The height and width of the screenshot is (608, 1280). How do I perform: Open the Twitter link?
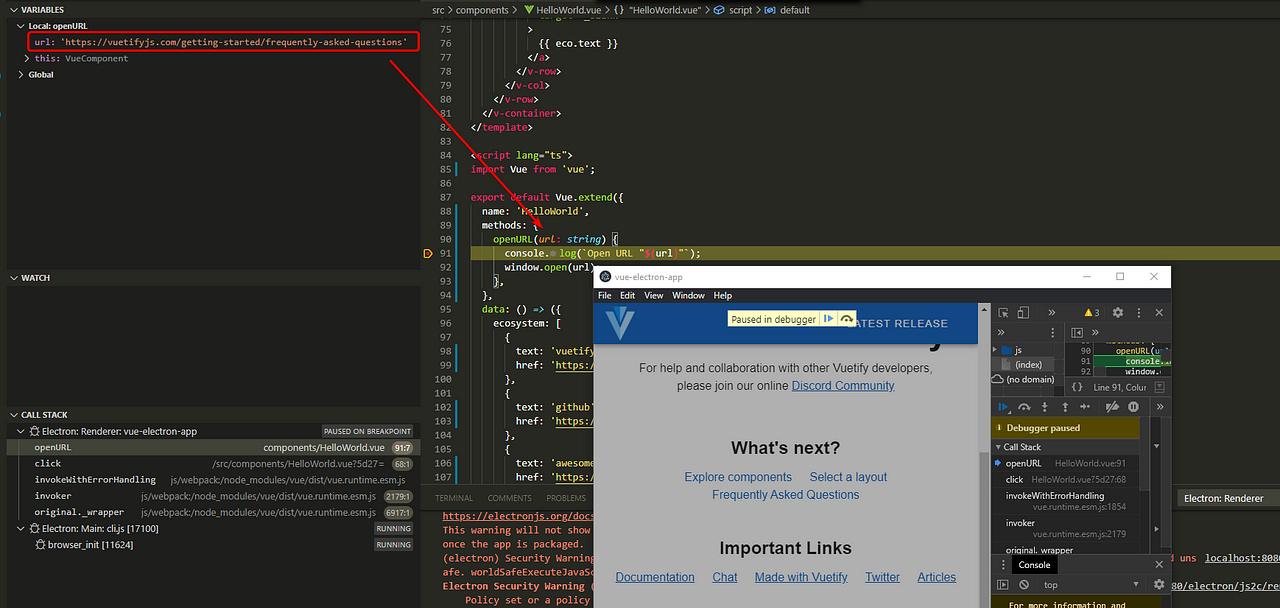882,577
